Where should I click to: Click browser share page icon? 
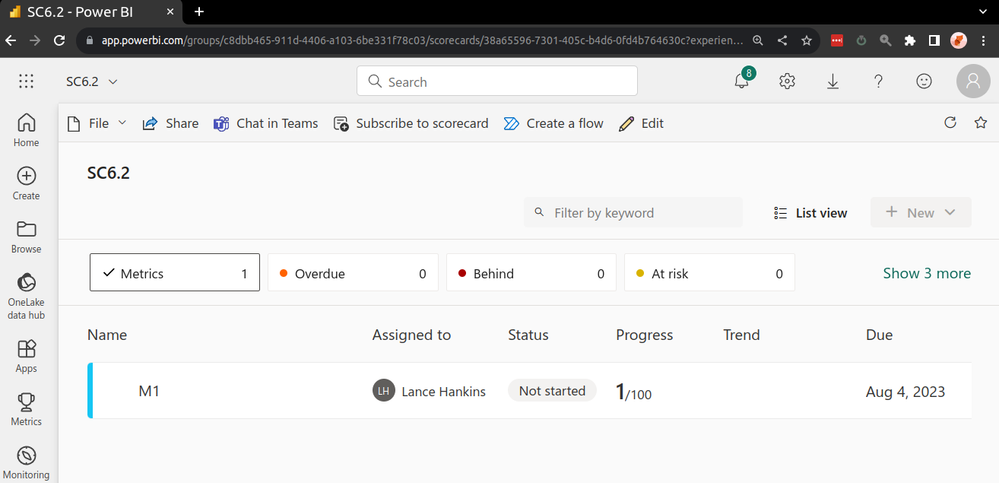tap(782, 40)
